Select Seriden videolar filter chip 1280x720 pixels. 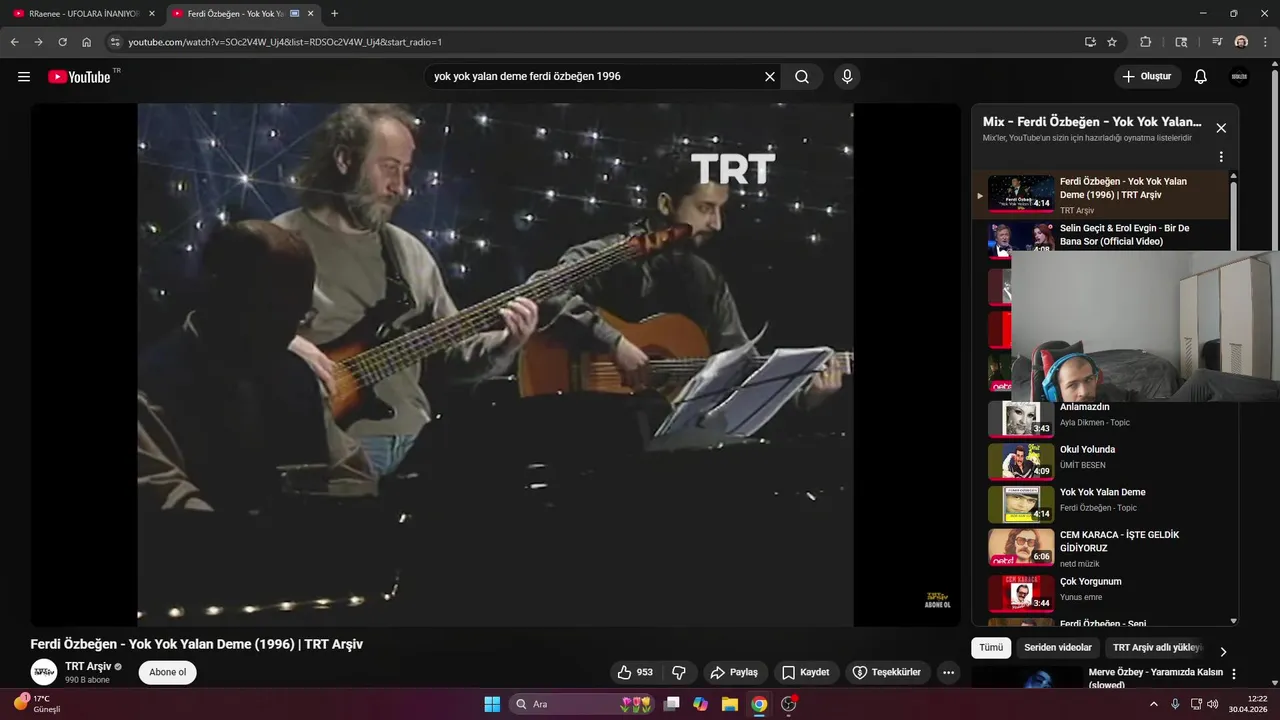(x=1058, y=648)
